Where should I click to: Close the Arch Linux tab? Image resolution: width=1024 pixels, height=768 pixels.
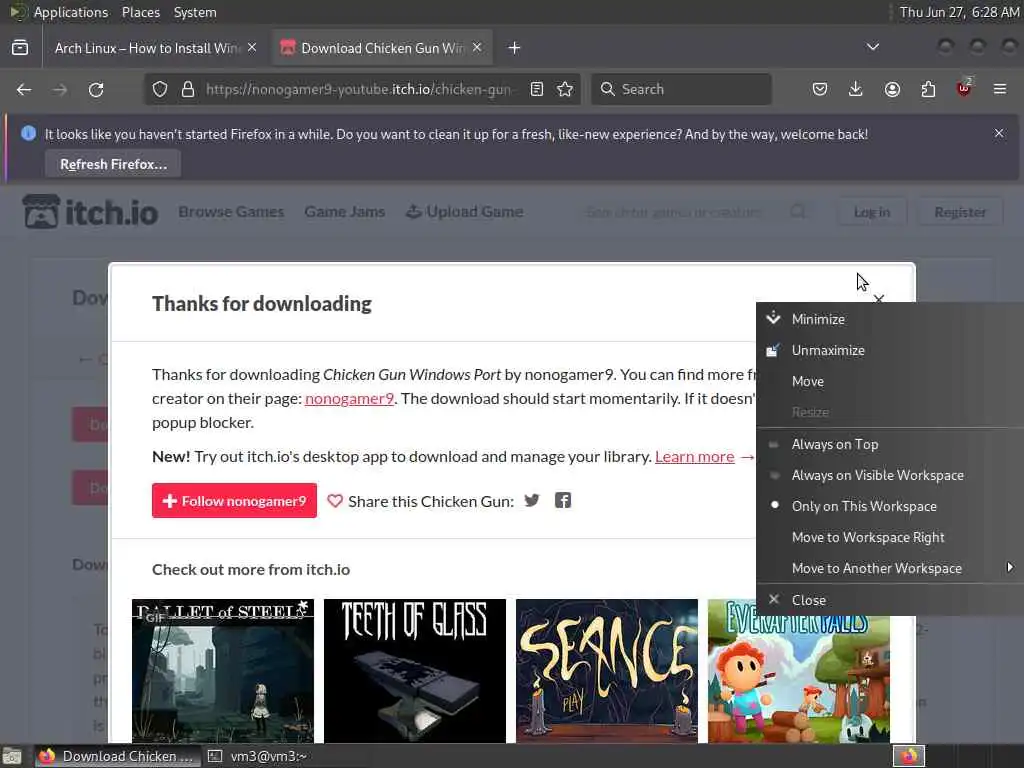pyautogui.click(x=252, y=48)
